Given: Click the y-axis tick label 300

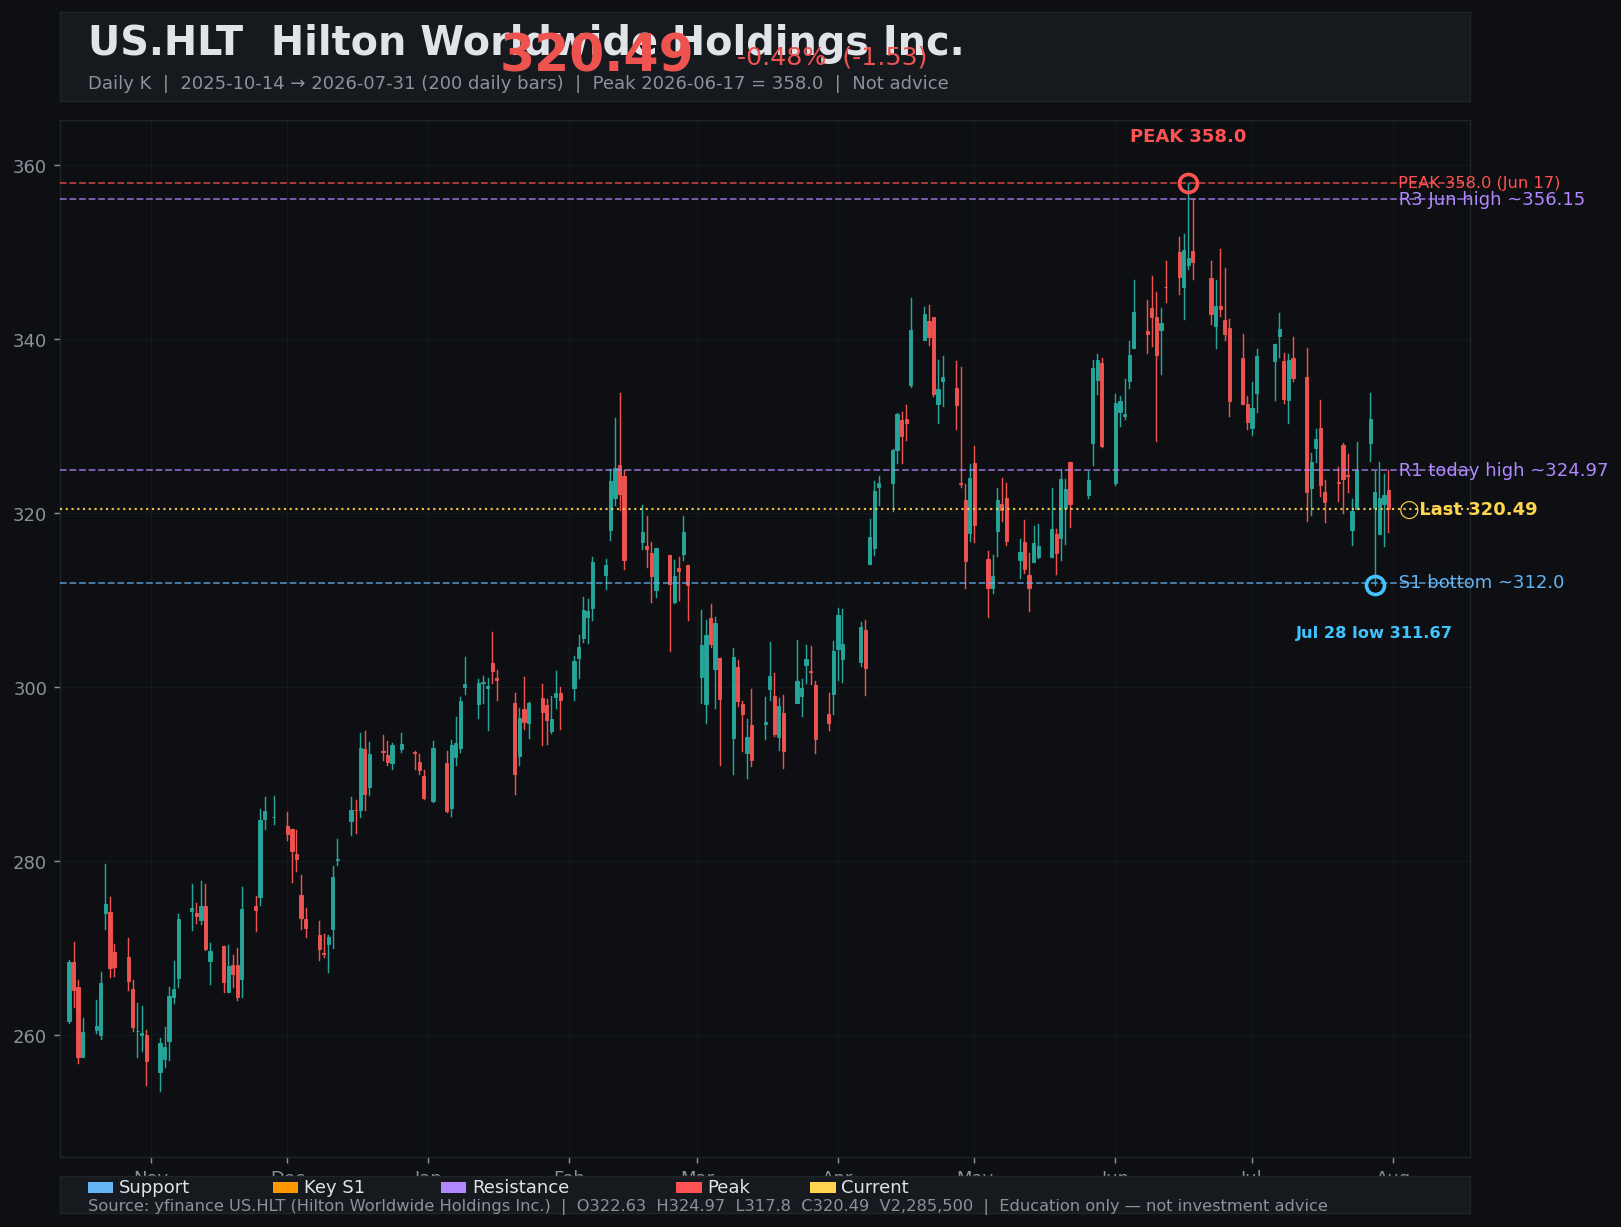Looking at the screenshot, I should (32, 688).
